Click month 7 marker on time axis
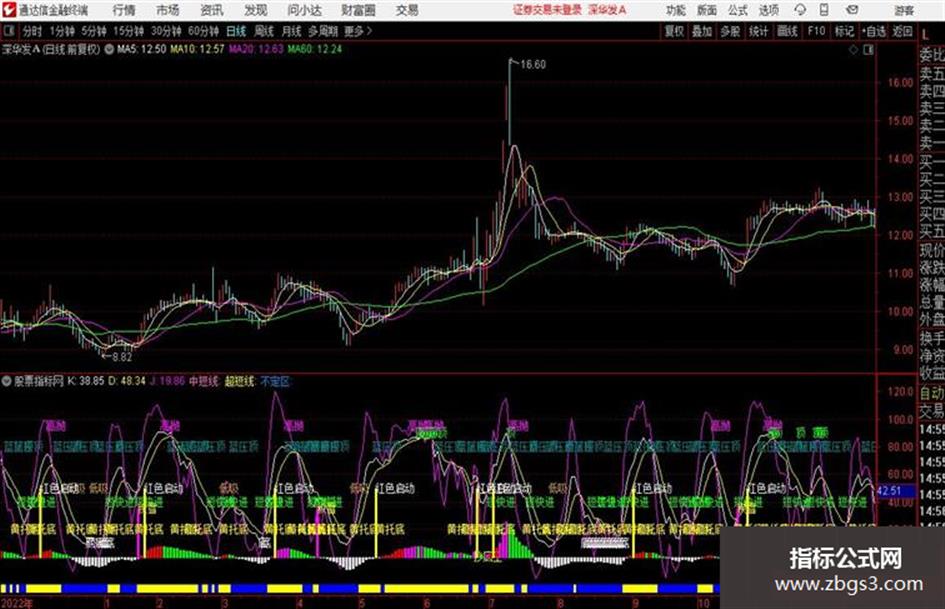Viewport: 945px width, 609px height. [x=492, y=603]
